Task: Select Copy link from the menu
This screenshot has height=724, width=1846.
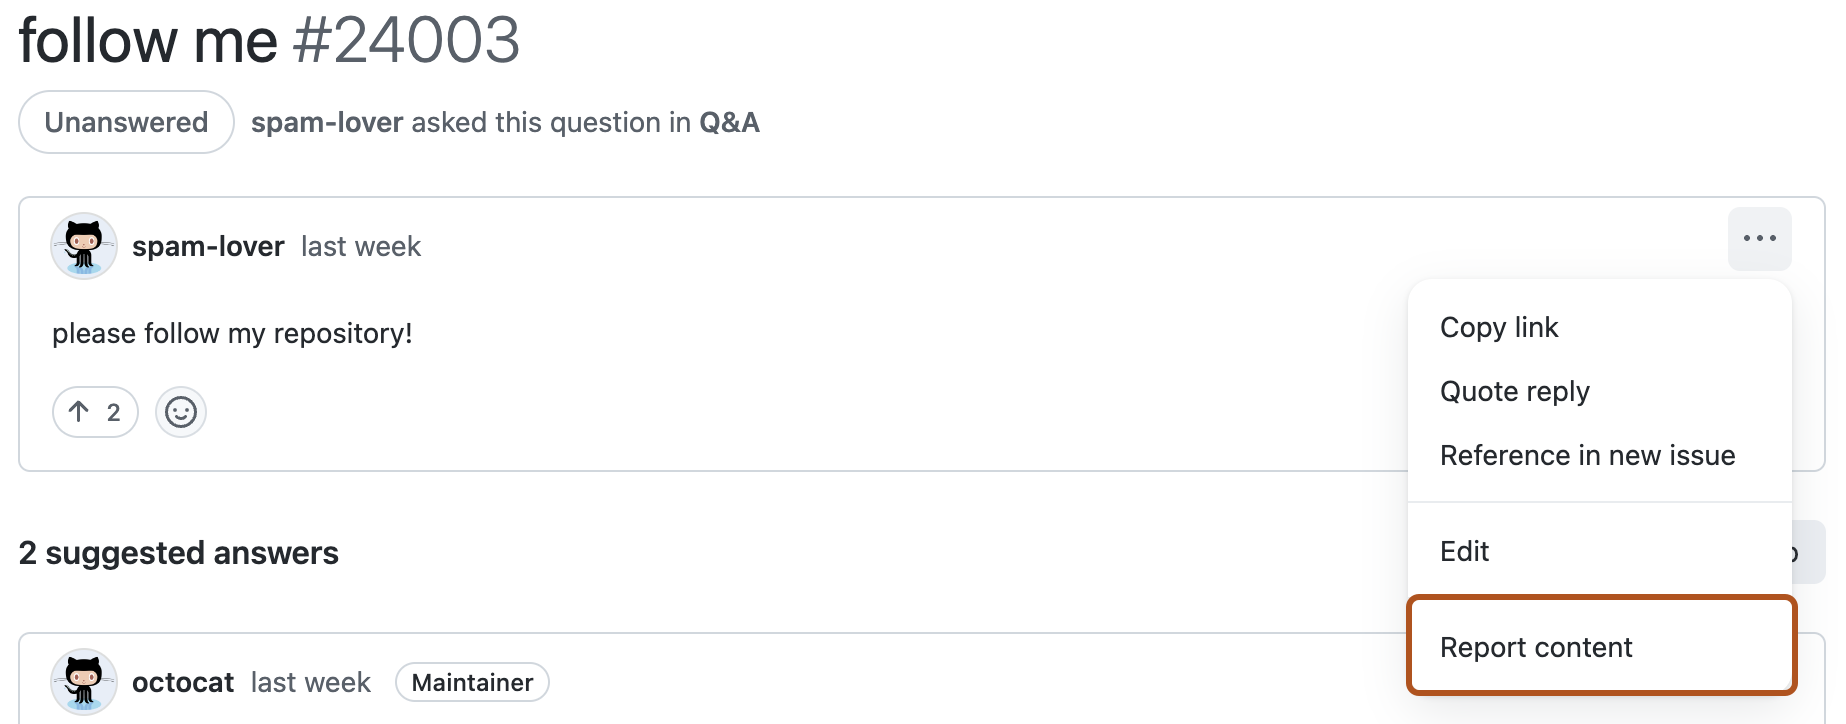Action: [x=1499, y=328]
